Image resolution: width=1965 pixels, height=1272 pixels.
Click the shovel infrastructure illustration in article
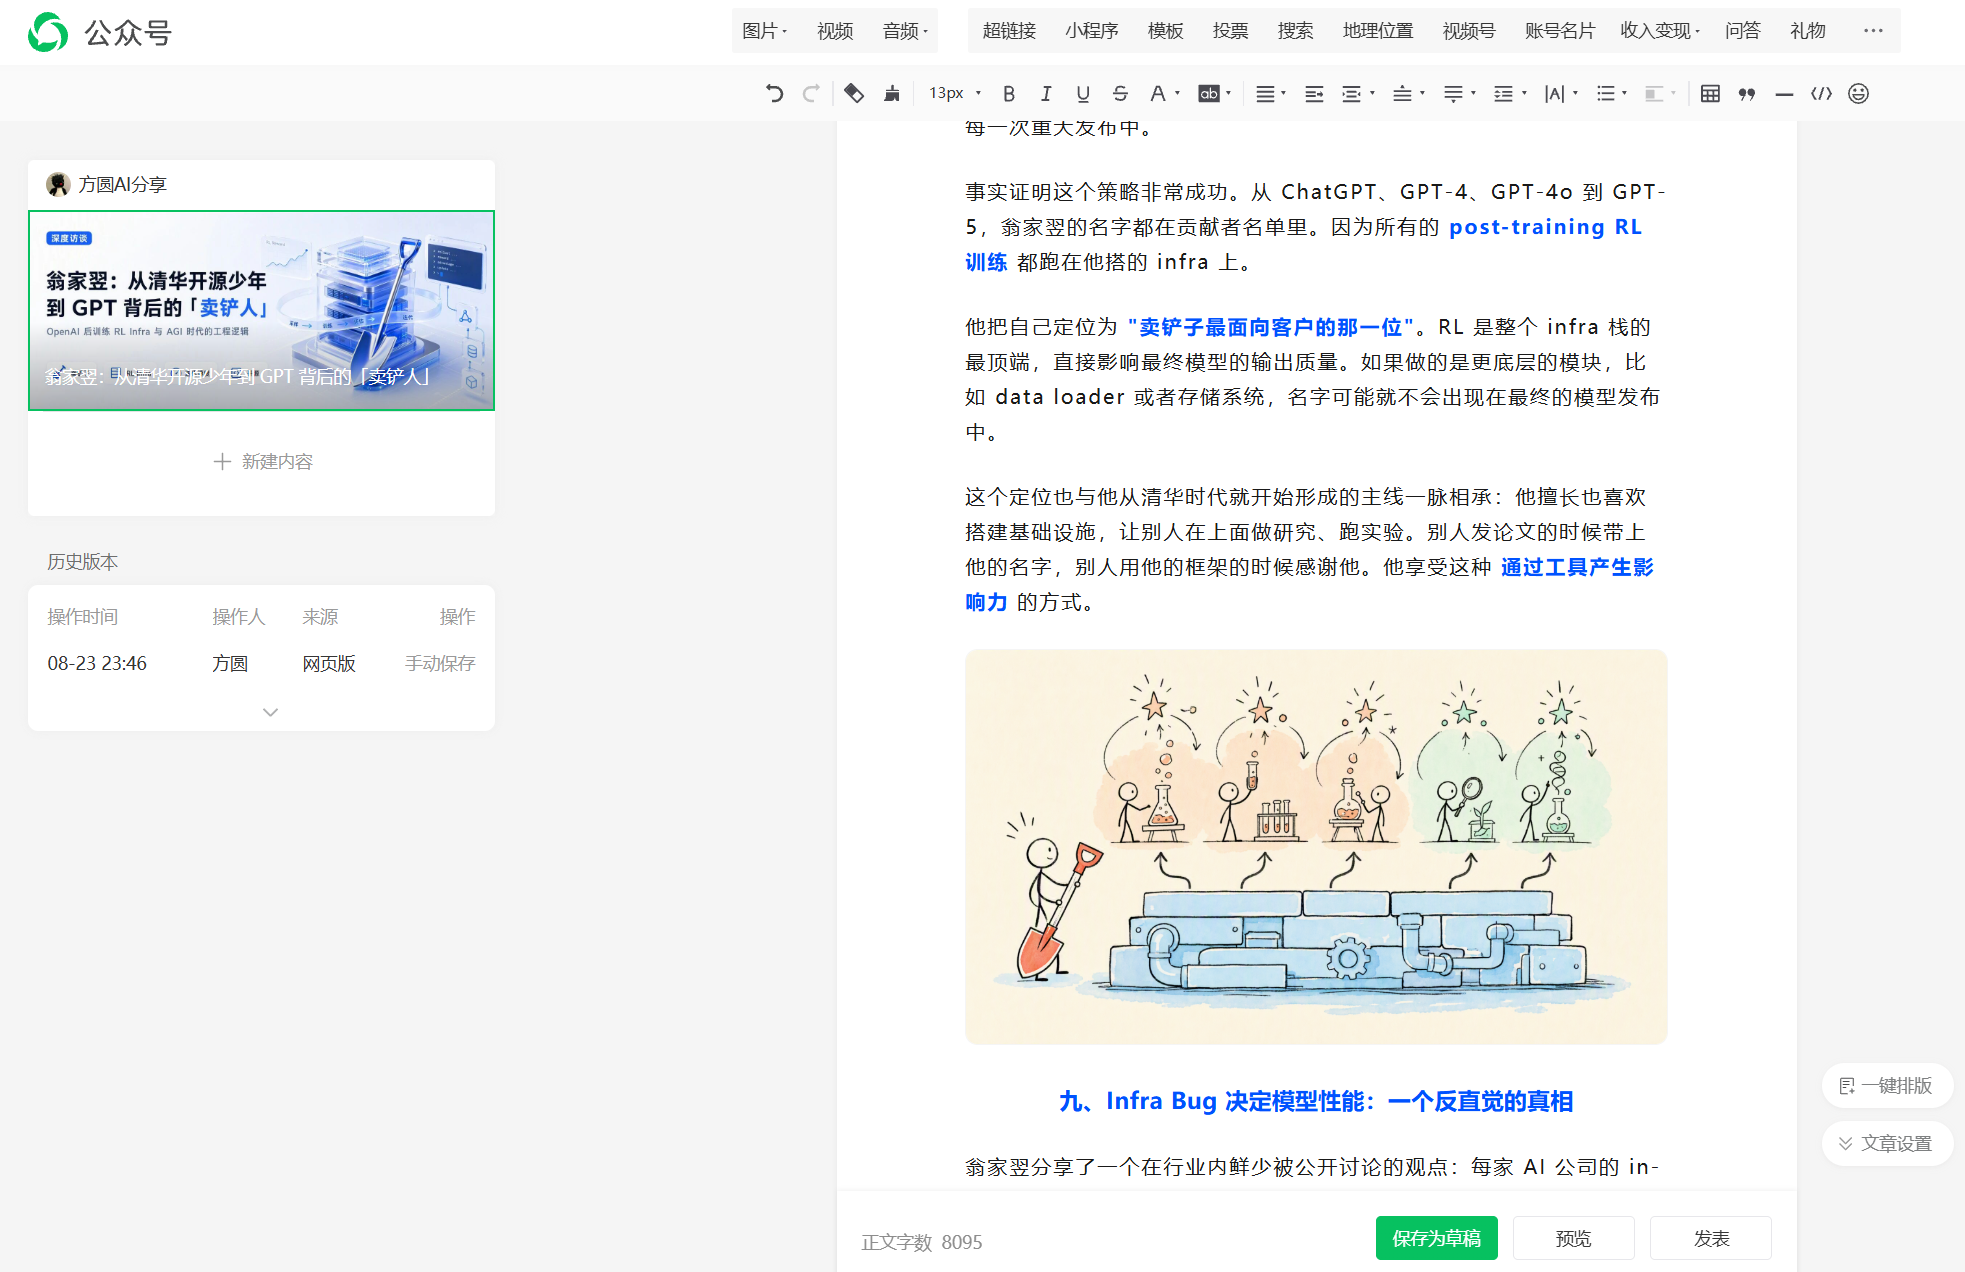pos(1316,847)
